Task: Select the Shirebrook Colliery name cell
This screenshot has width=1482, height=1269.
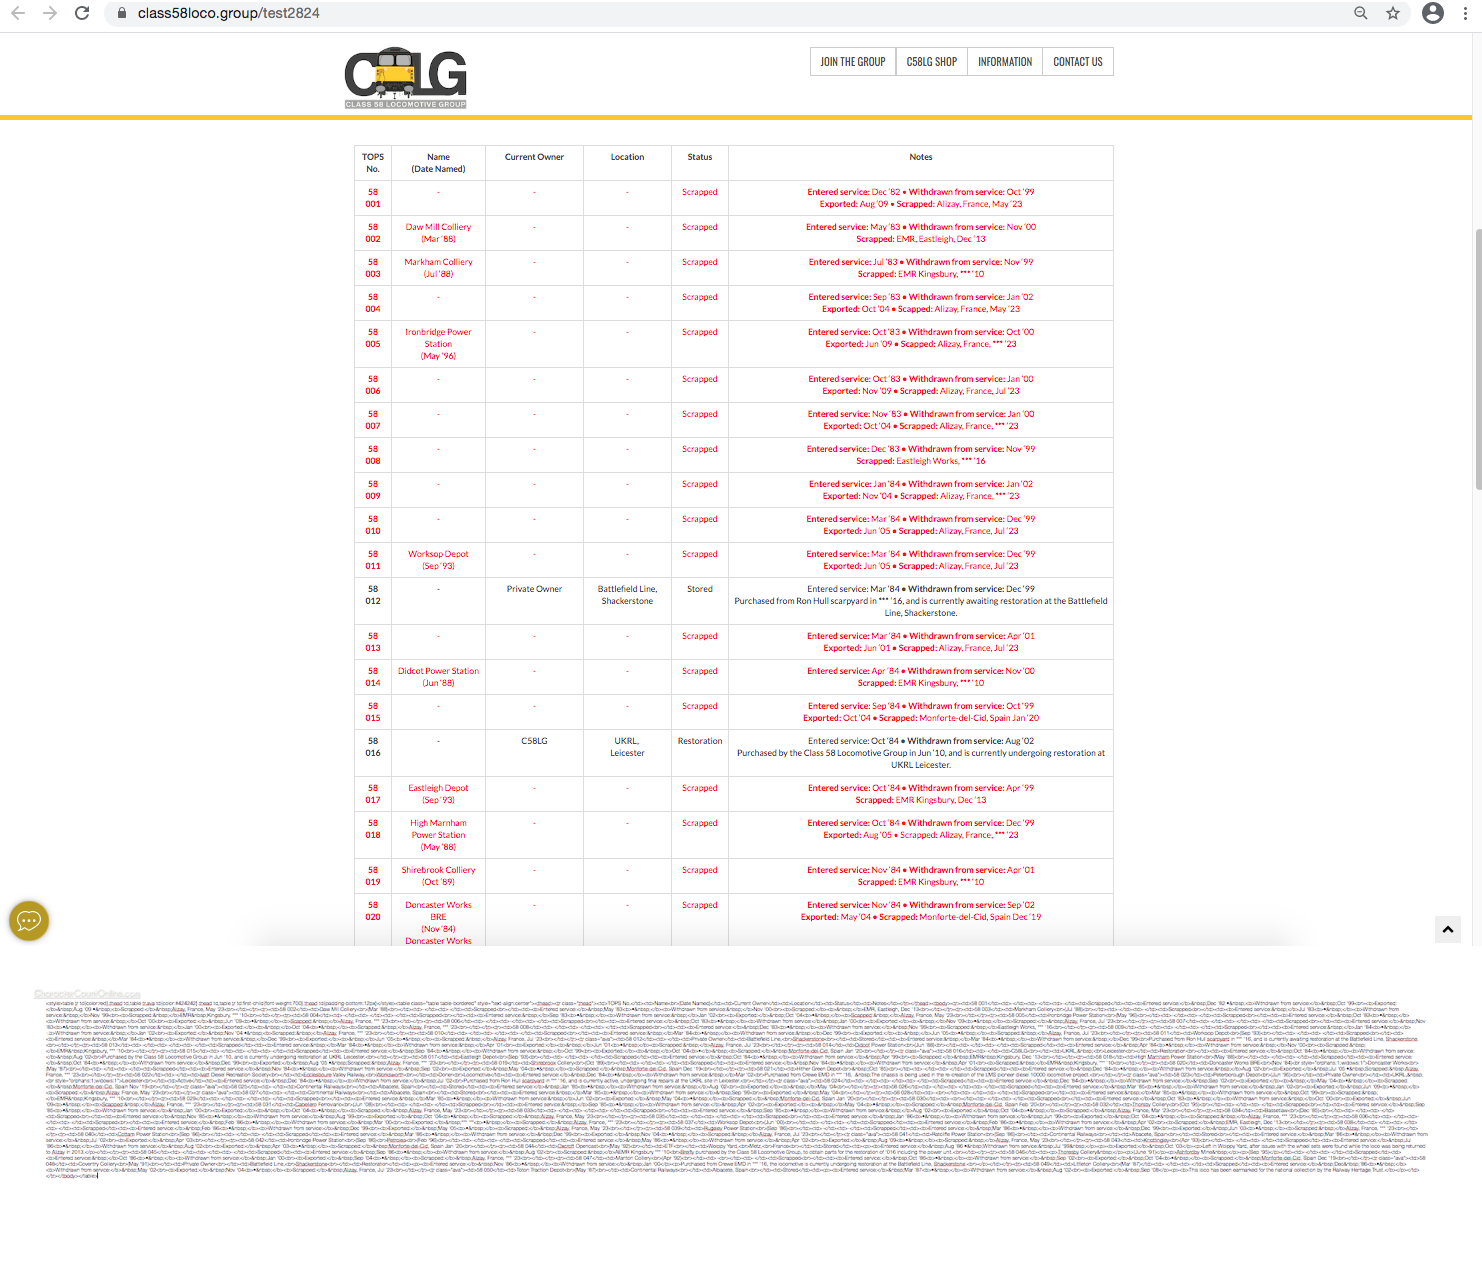Action: coord(438,876)
